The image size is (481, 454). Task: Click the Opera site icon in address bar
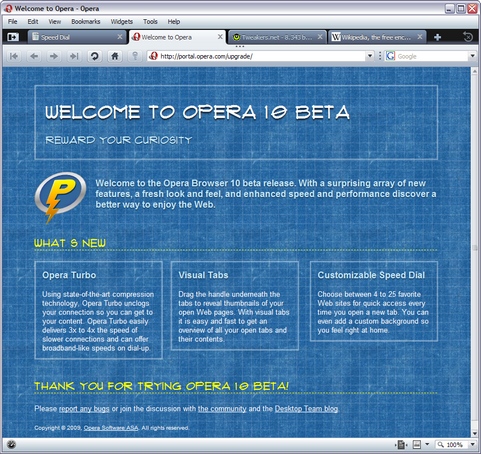pos(153,56)
